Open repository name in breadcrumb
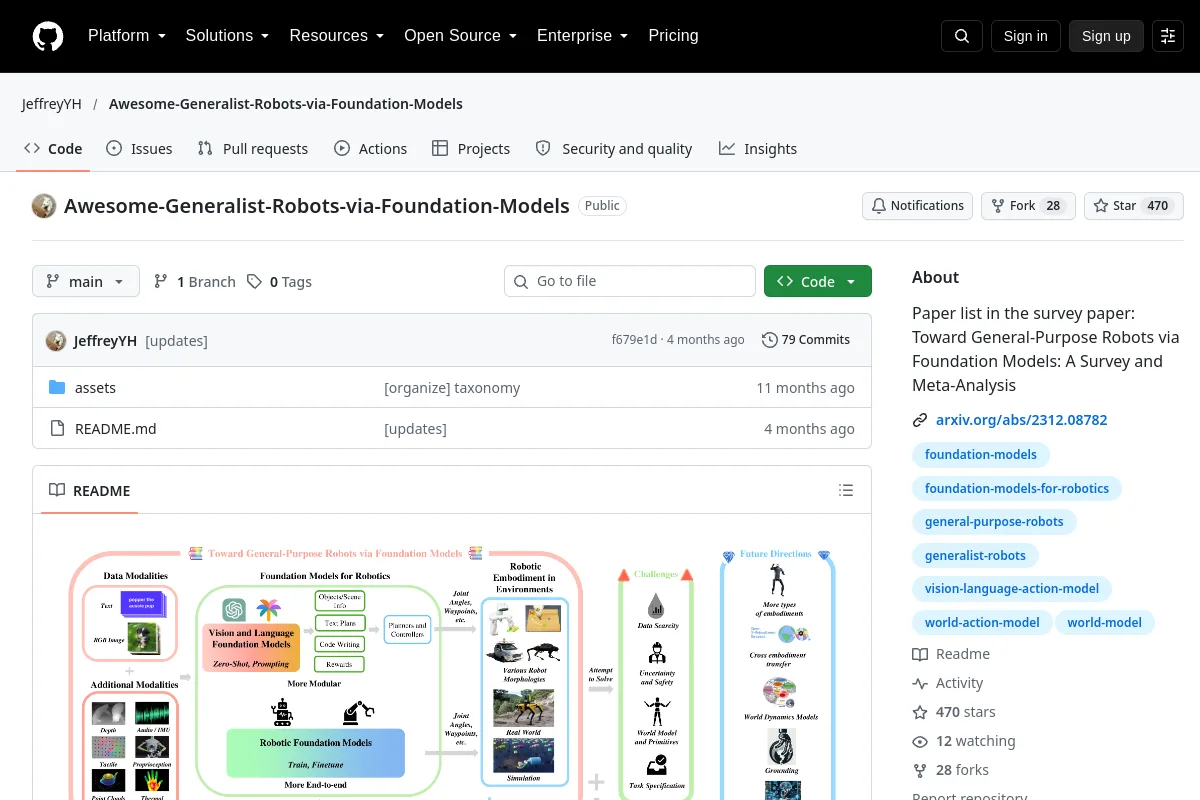 tap(286, 104)
